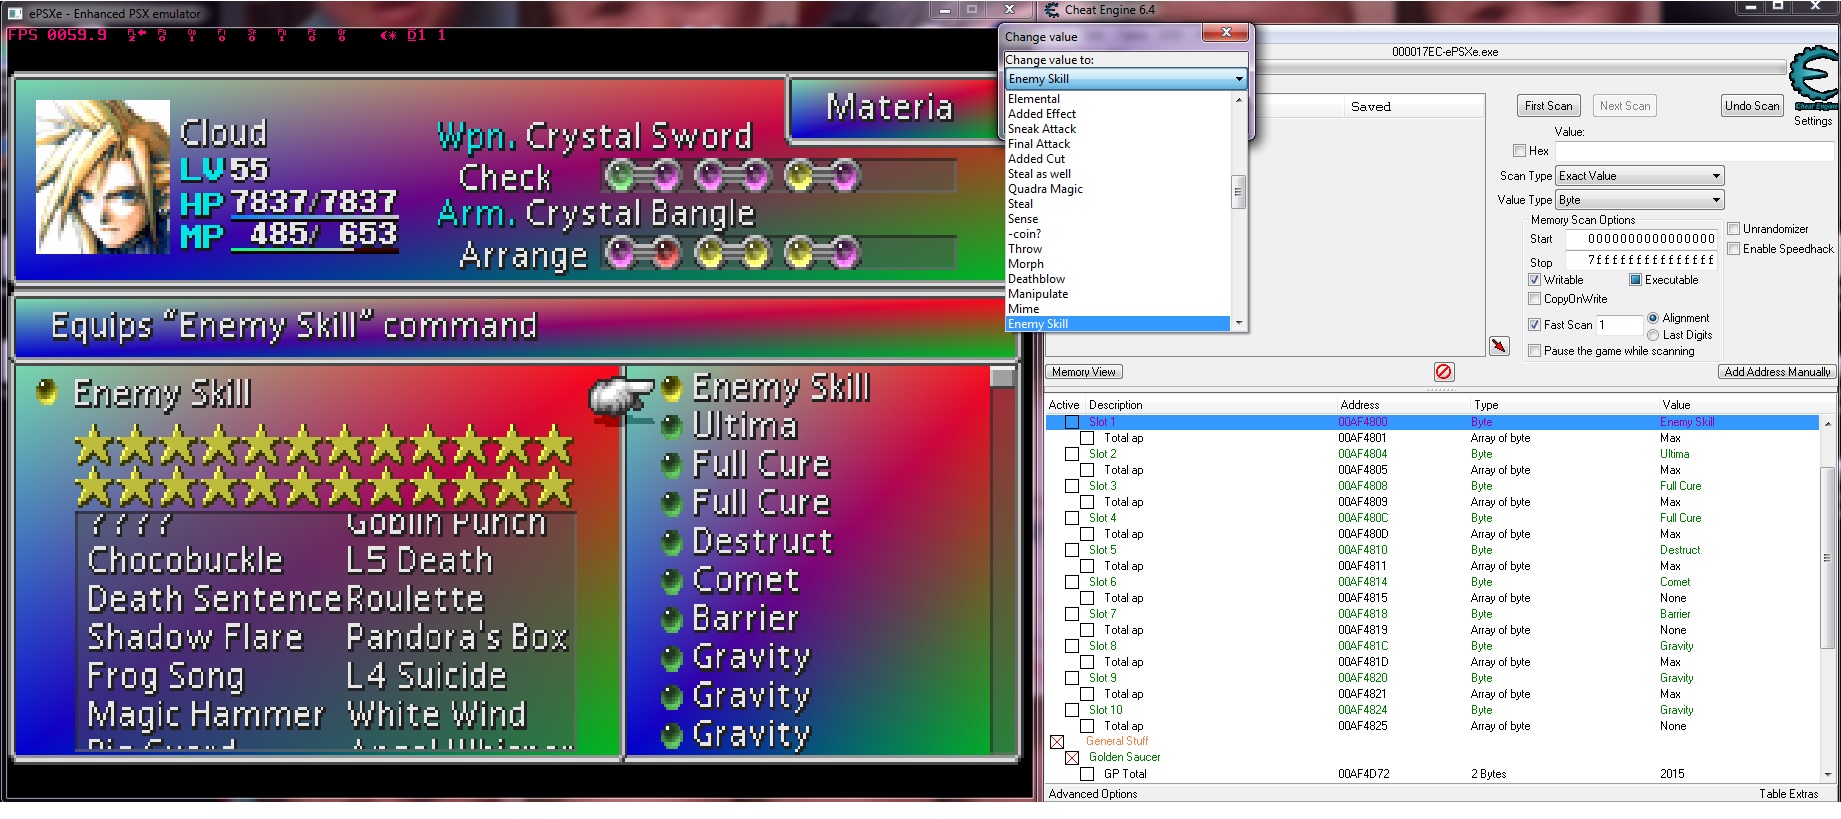Click the first weapon materia slot orb
The image size is (1841, 819).
620,177
